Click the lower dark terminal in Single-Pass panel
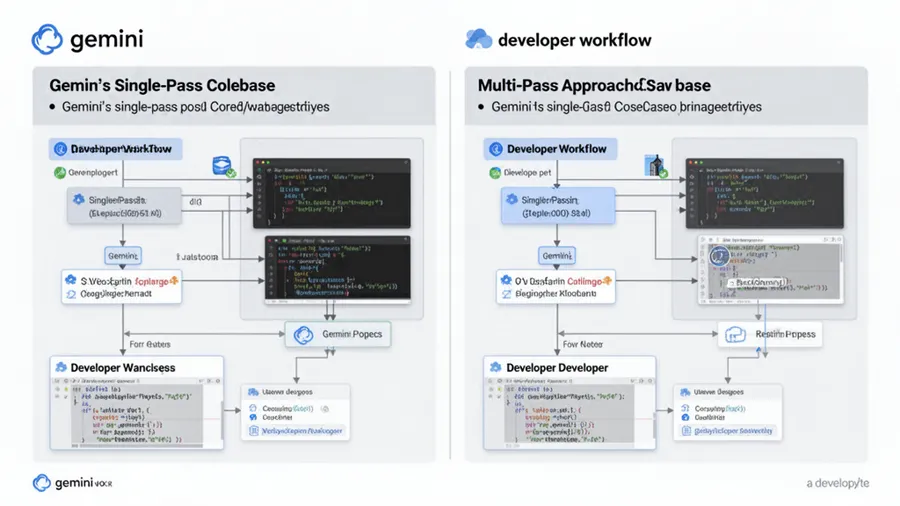Viewport: 900px width, 506px height. pyautogui.click(x=338, y=269)
